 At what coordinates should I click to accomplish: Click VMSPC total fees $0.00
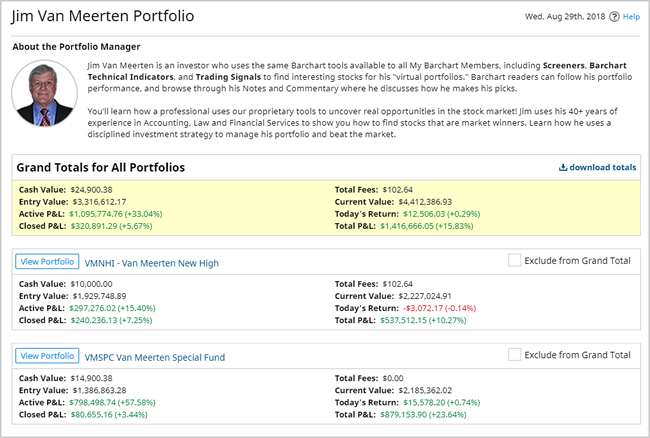pos(393,378)
